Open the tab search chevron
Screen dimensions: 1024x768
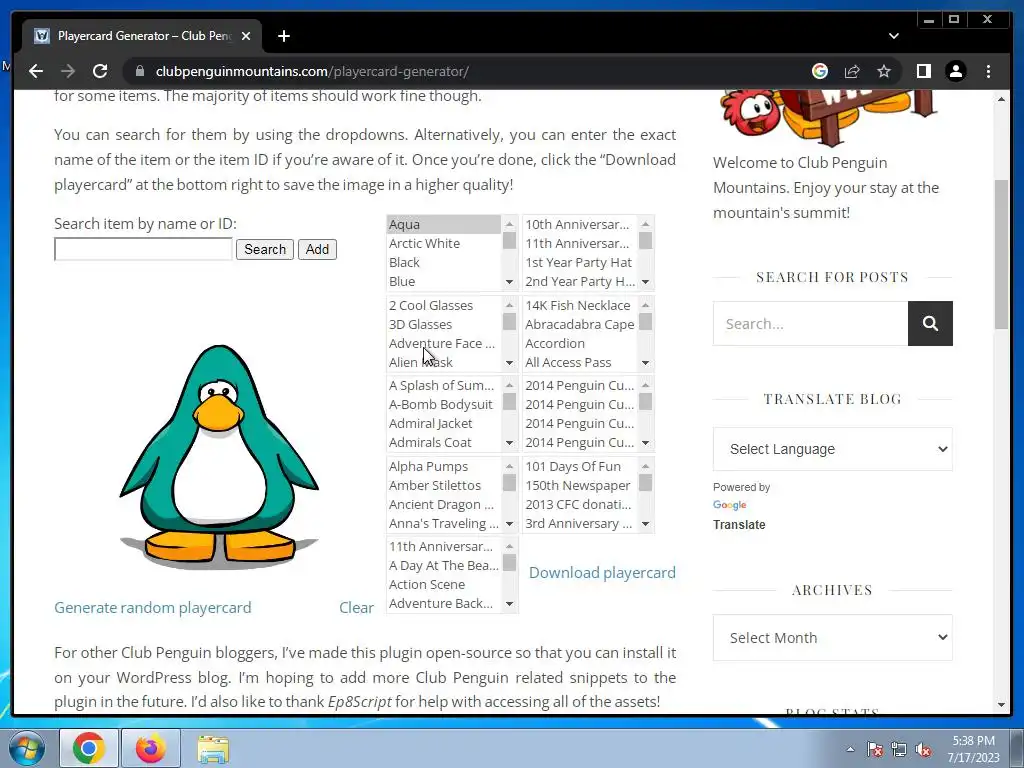pyautogui.click(x=893, y=36)
